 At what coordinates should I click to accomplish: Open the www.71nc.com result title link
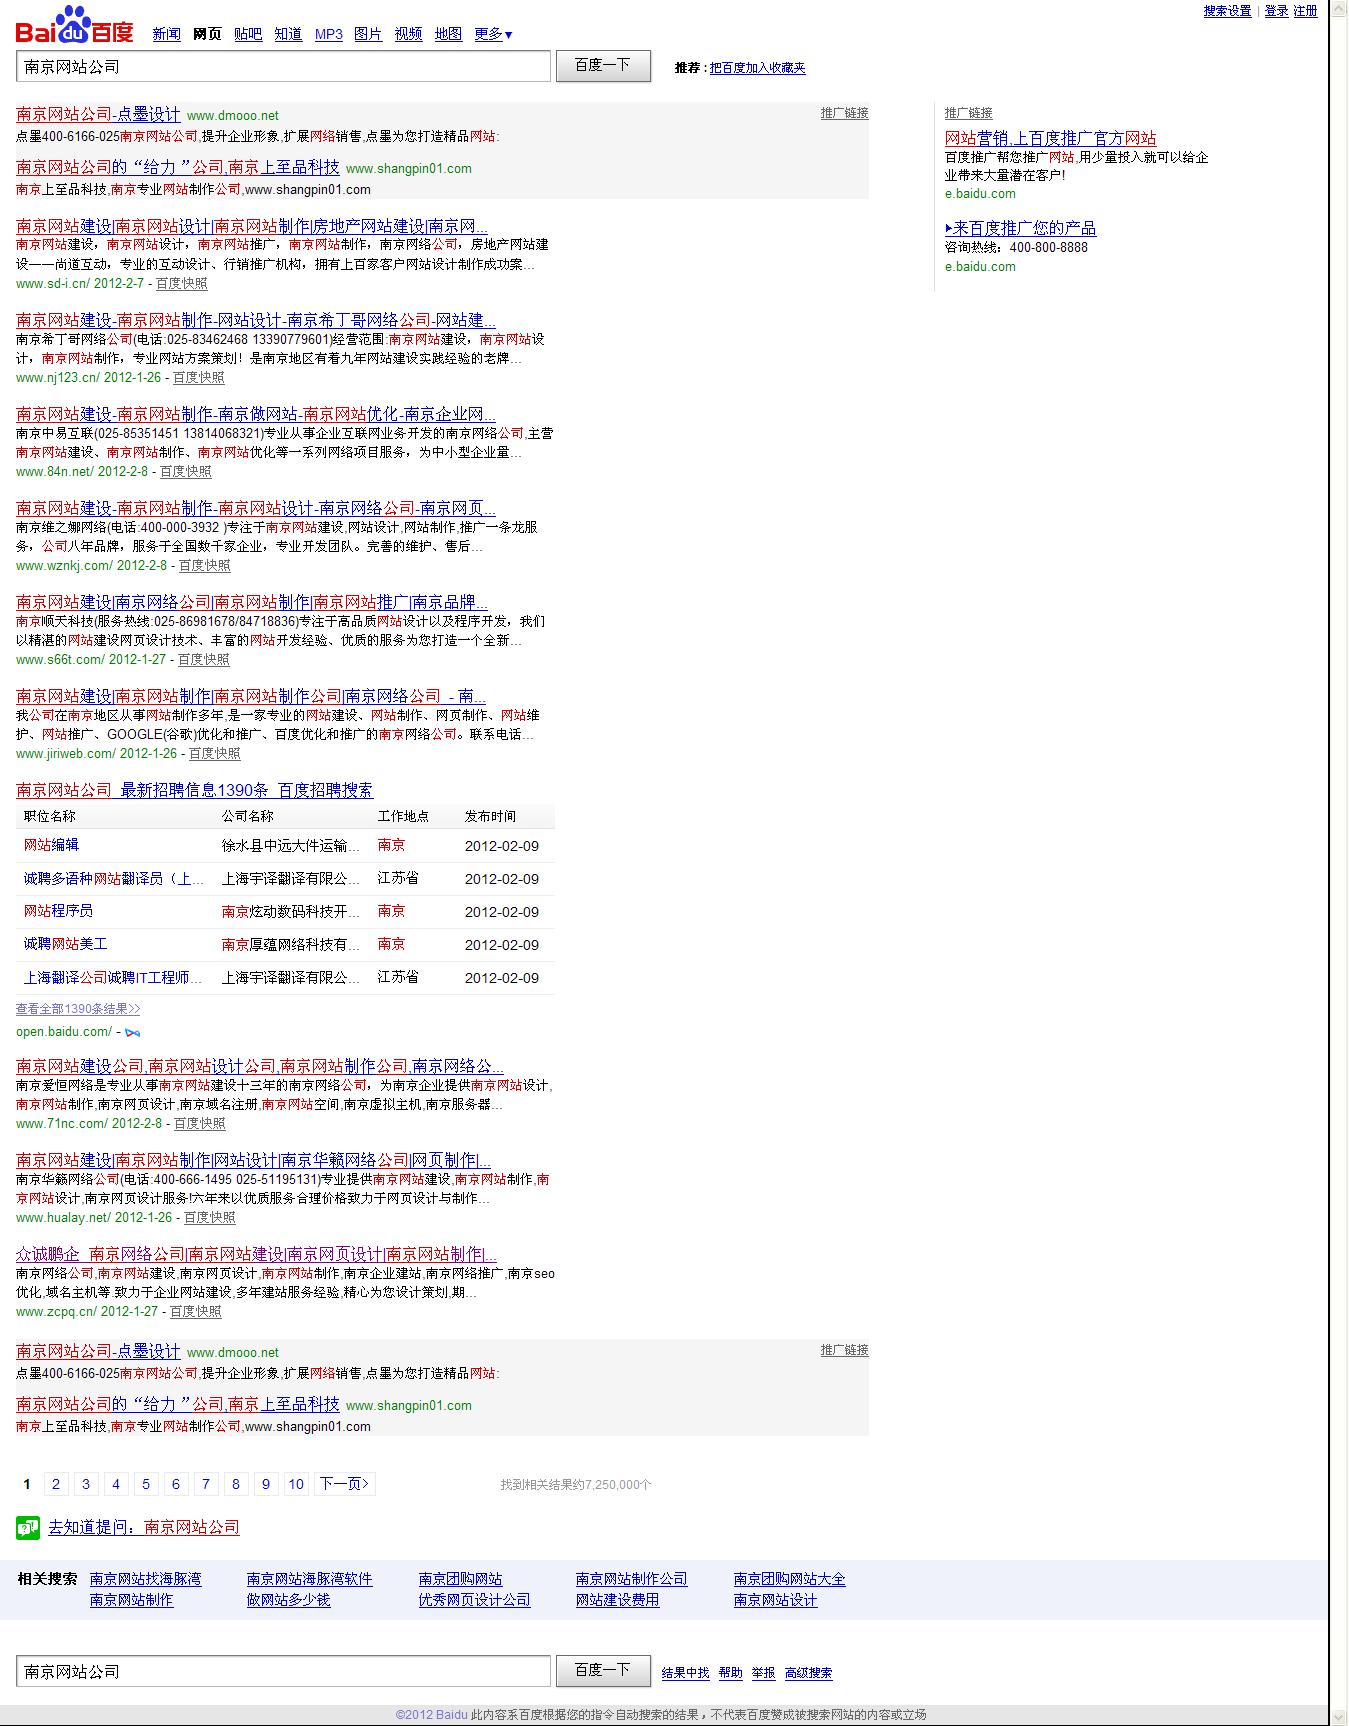coord(260,1066)
